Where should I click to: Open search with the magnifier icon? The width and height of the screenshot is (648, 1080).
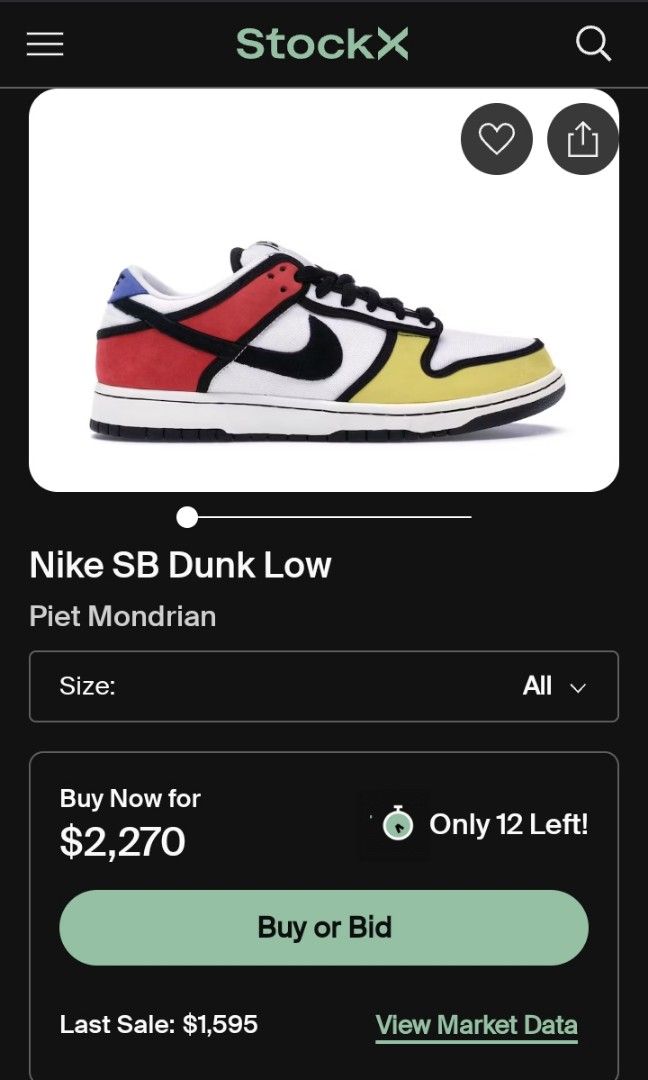pos(593,44)
